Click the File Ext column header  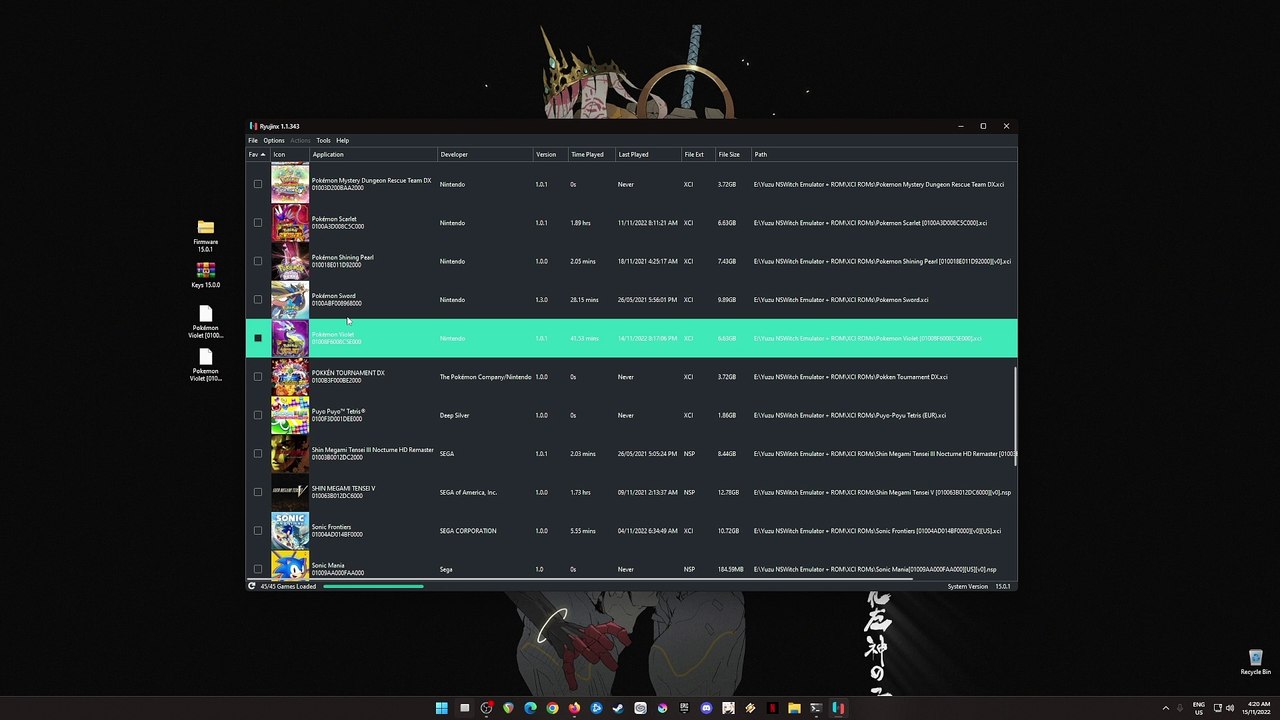698,154
